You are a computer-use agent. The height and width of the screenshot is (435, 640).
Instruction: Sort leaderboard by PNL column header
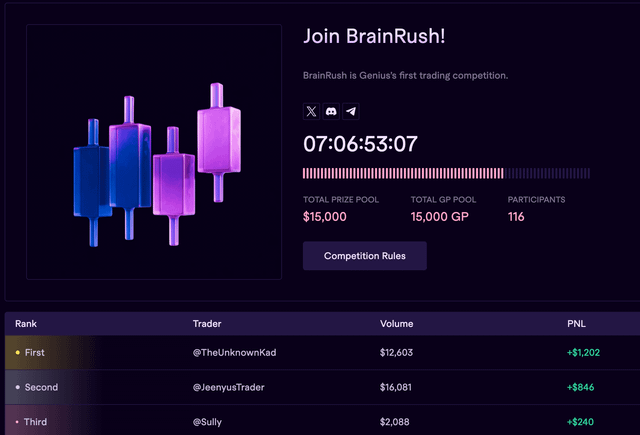[577, 324]
